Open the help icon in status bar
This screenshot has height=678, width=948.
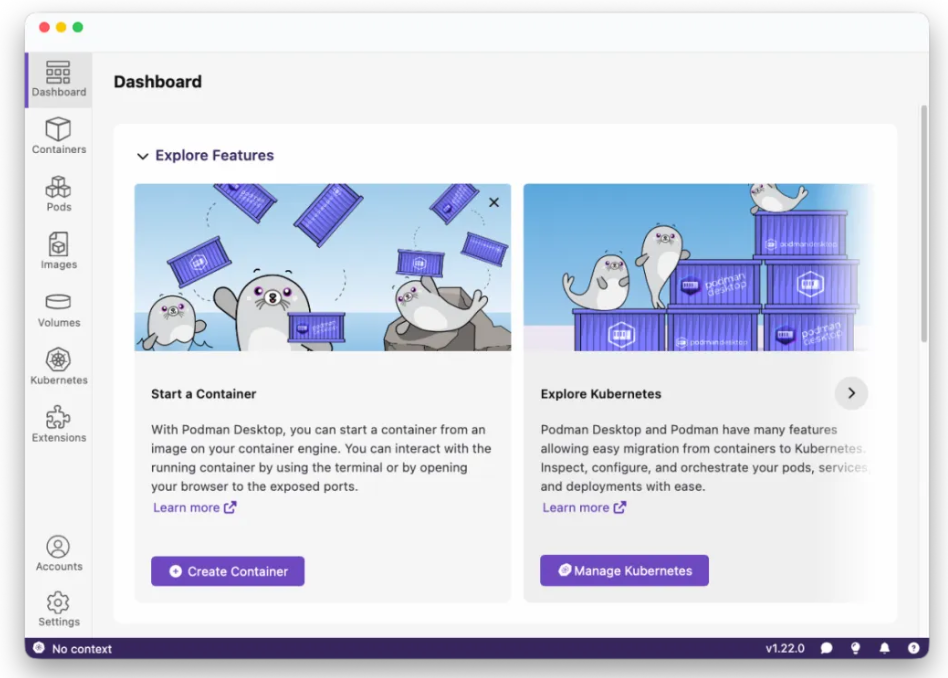click(913, 648)
